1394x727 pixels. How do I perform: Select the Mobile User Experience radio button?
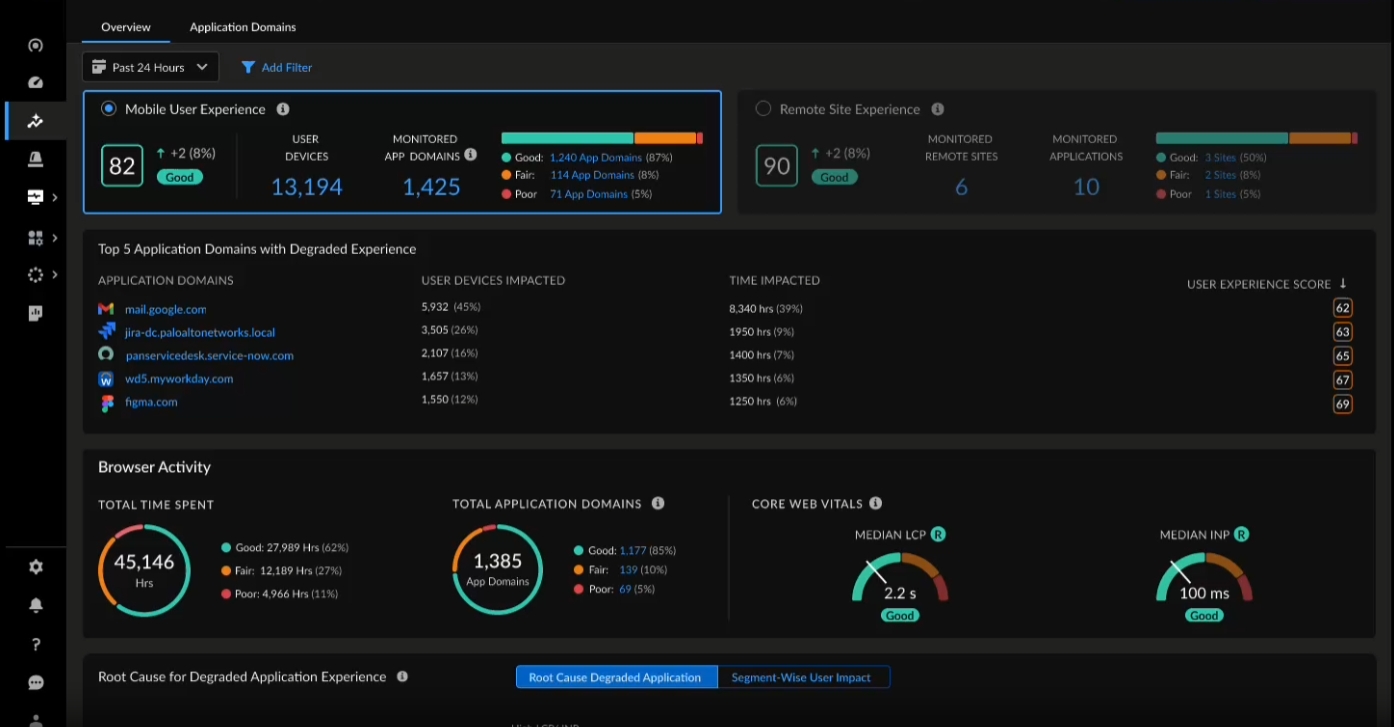(108, 109)
